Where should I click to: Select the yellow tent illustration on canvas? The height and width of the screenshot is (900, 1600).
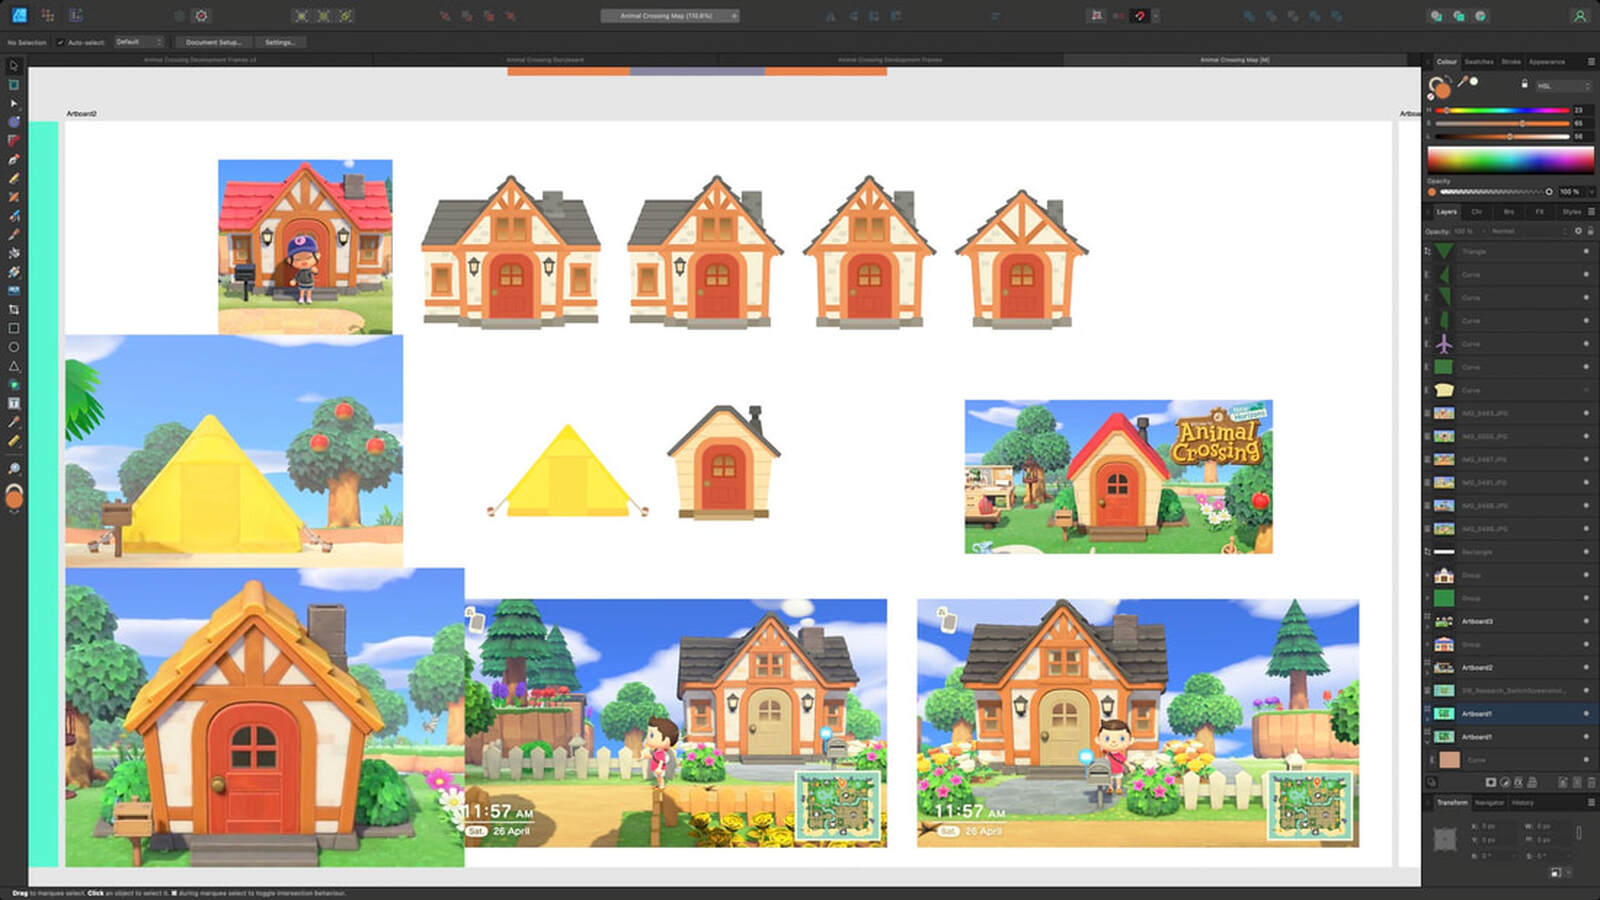(567, 471)
